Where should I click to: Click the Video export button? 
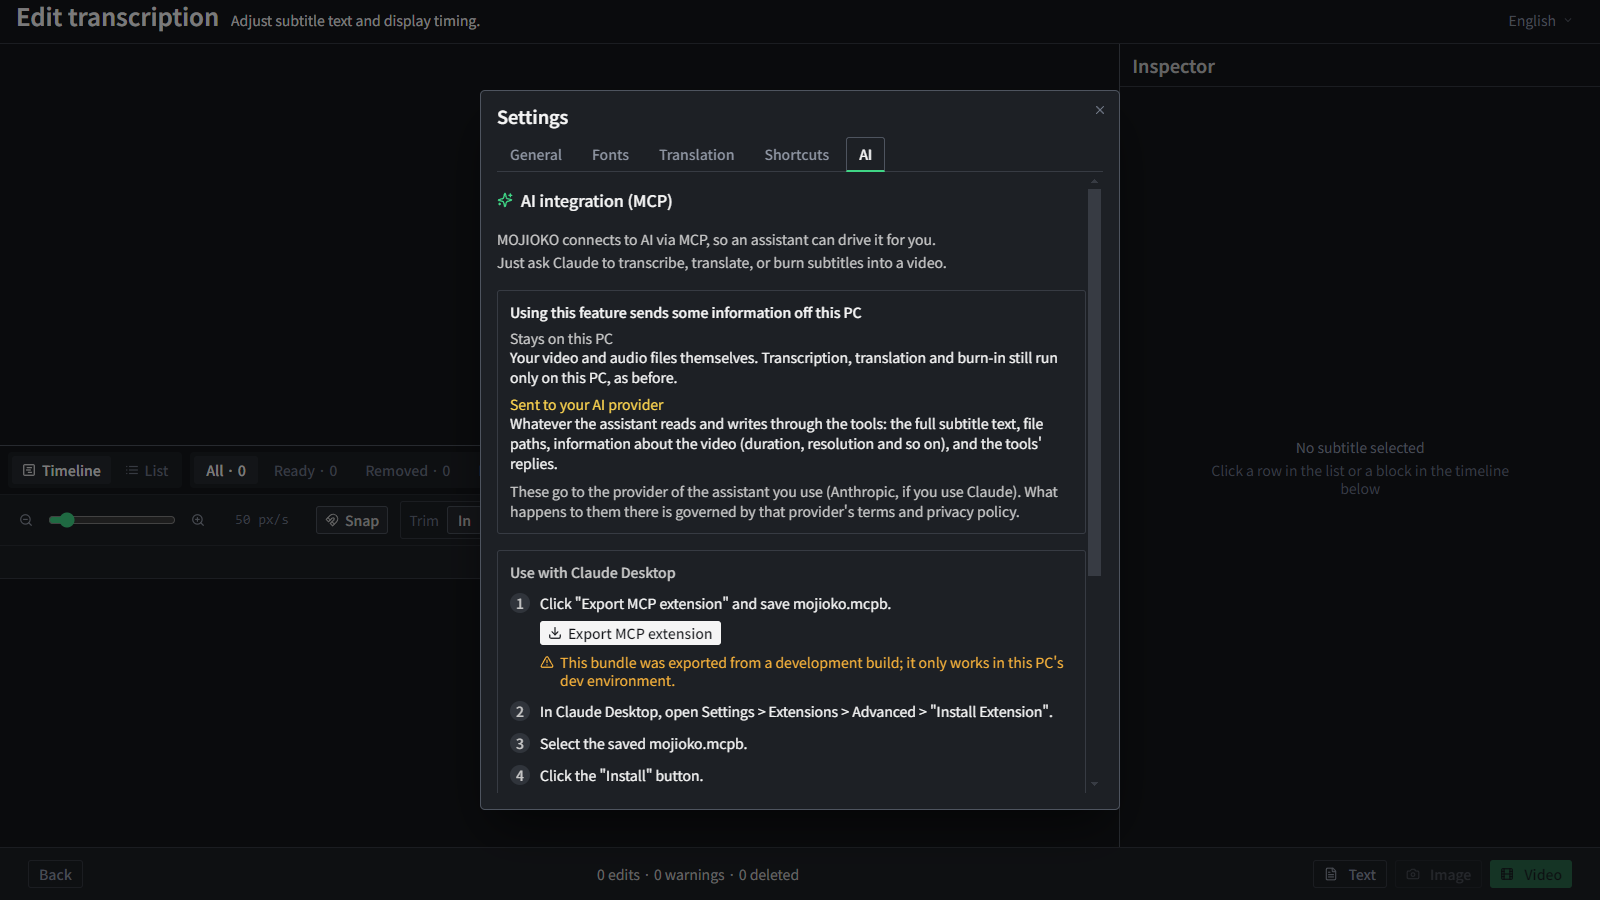pos(1531,875)
